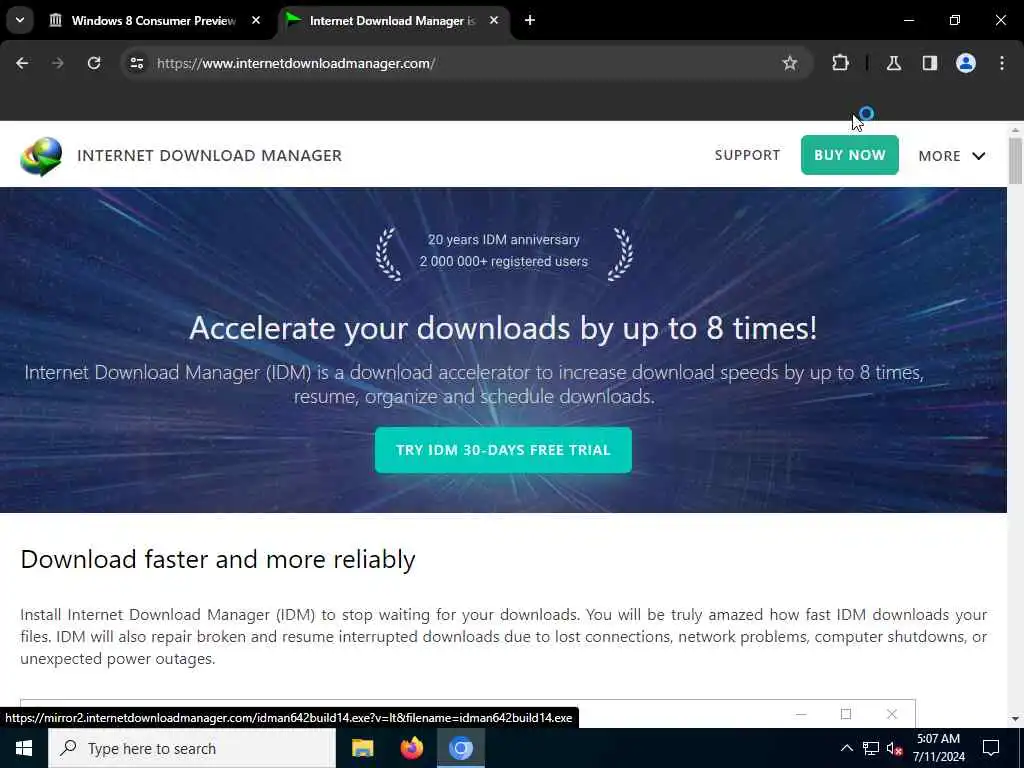
Task: Reload the current page
Action: click(x=94, y=63)
